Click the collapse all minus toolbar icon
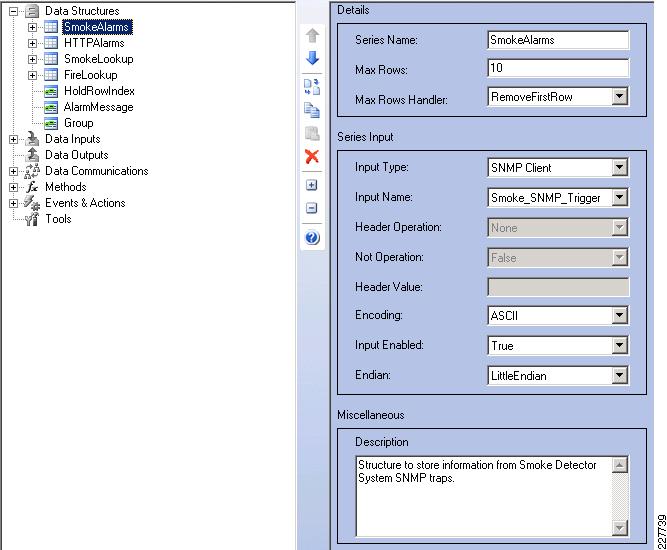 312,208
